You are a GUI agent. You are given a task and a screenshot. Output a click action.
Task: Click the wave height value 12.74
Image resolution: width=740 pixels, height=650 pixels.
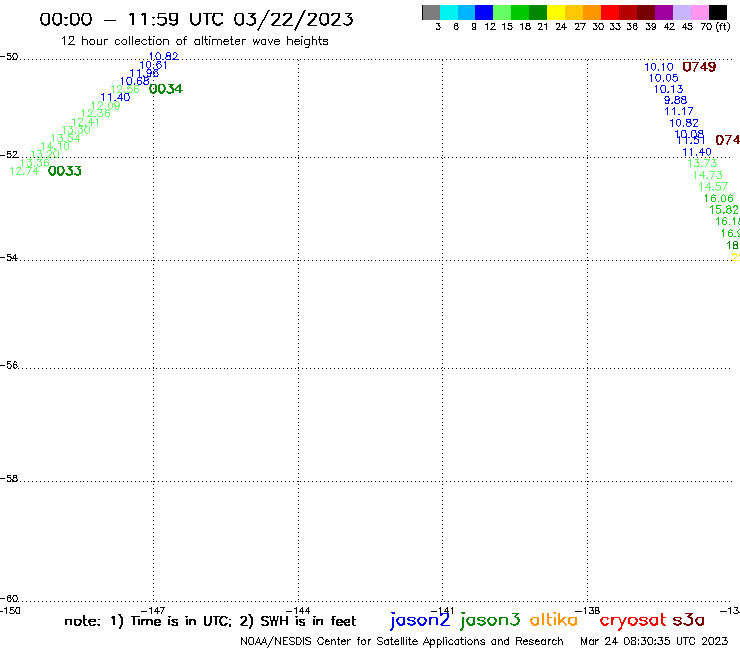[24, 171]
